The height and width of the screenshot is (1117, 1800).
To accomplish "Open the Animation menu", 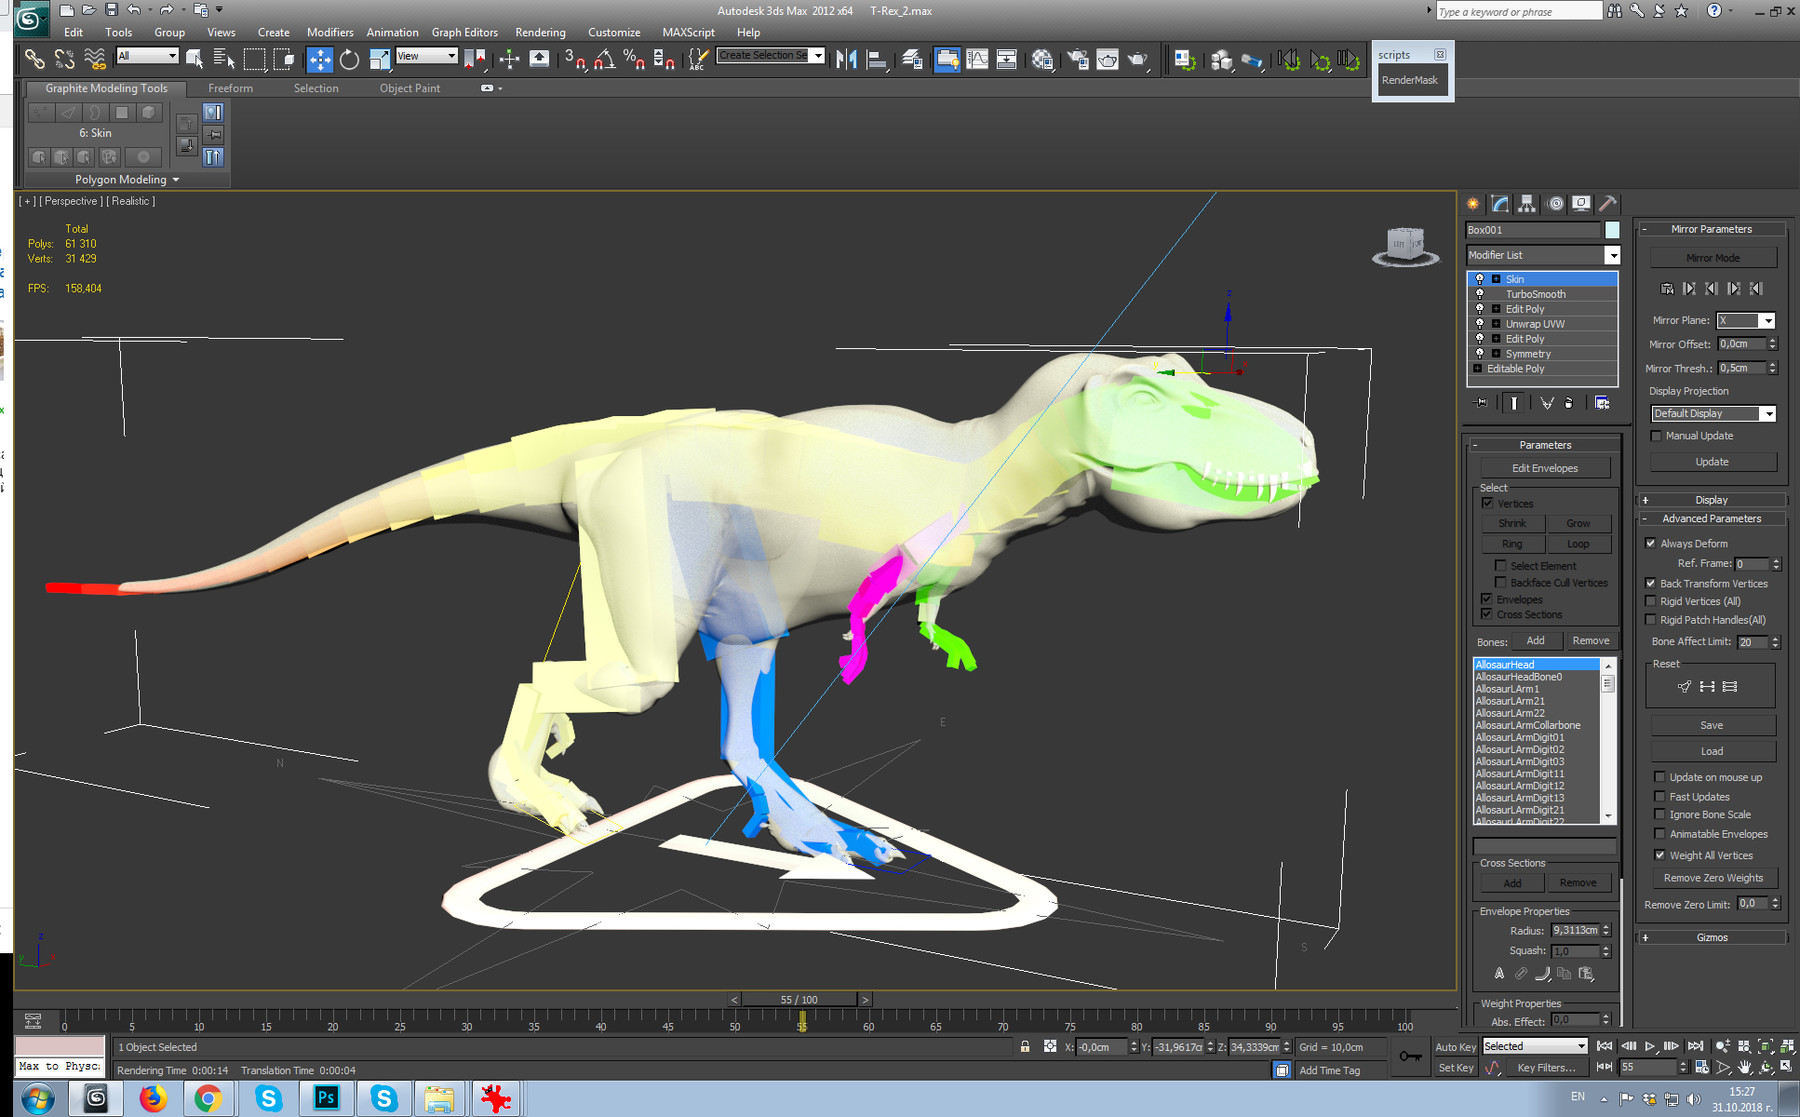I will click(392, 31).
